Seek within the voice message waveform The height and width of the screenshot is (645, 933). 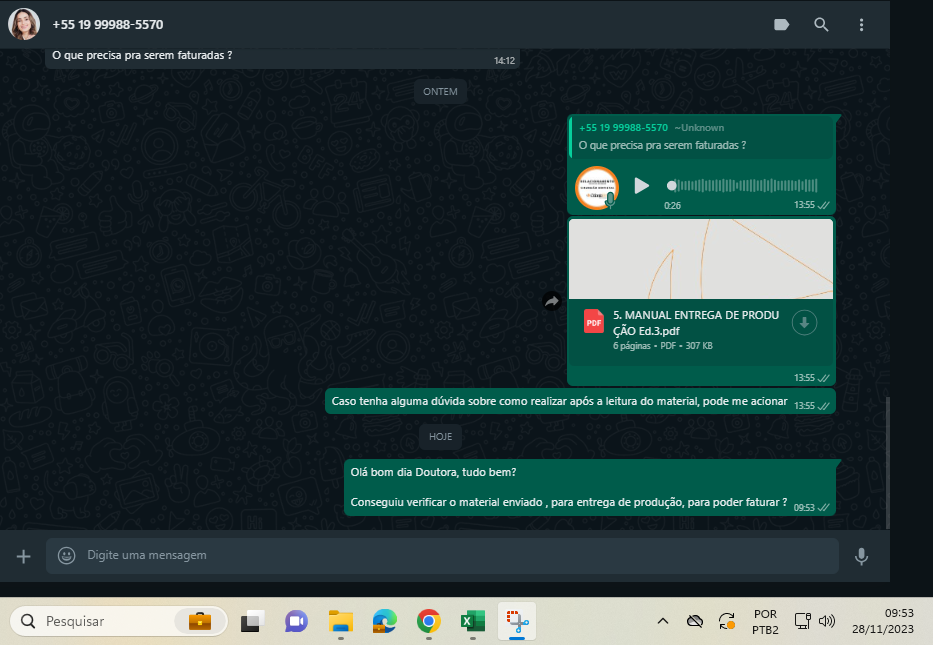745,186
